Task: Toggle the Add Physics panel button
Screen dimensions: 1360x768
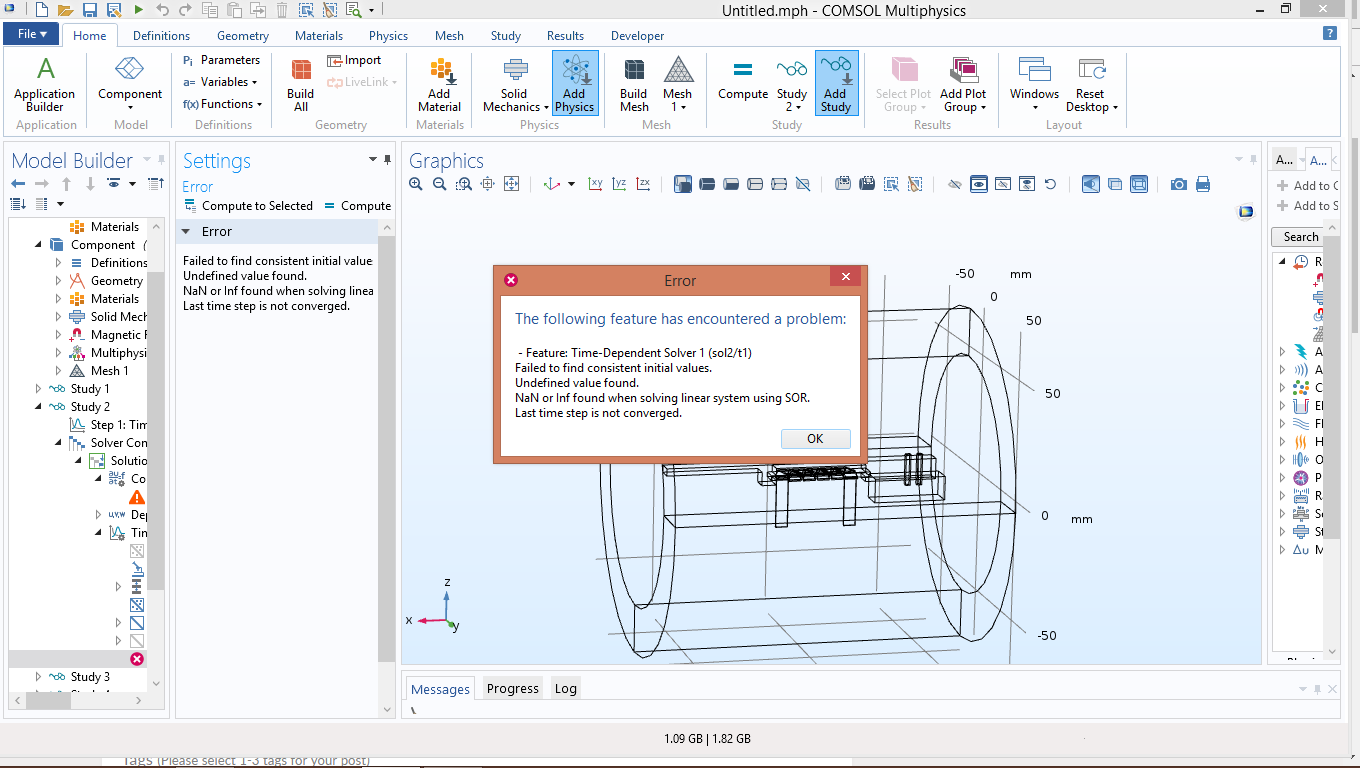Action: tap(575, 85)
